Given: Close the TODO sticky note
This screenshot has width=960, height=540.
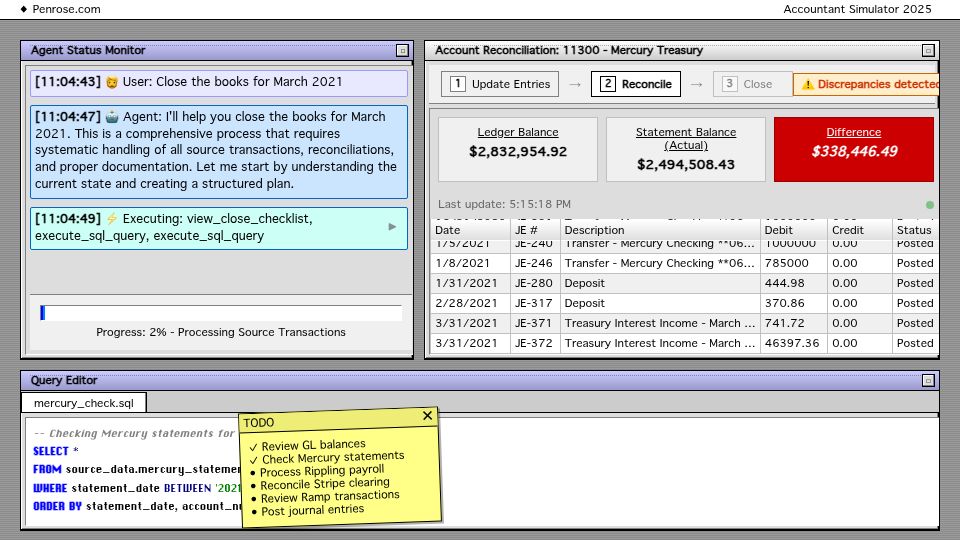Looking at the screenshot, I should coord(427,416).
